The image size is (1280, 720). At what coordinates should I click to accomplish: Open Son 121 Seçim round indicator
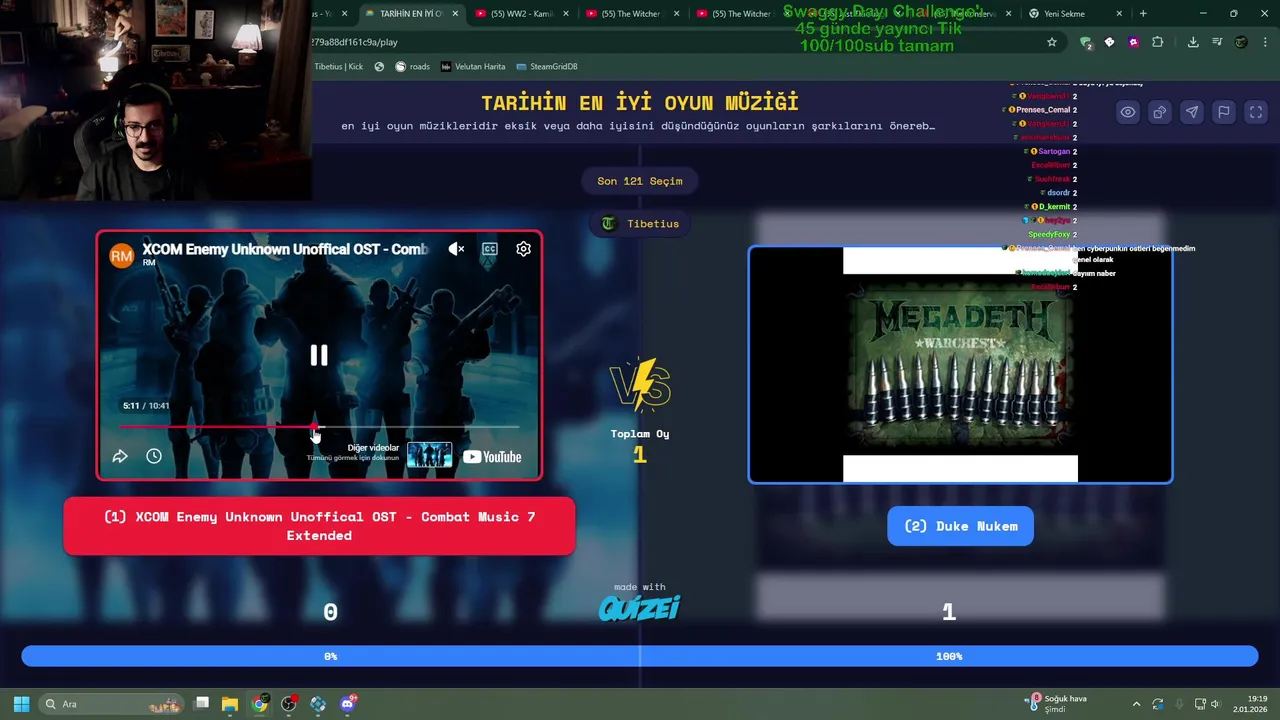[x=640, y=181]
